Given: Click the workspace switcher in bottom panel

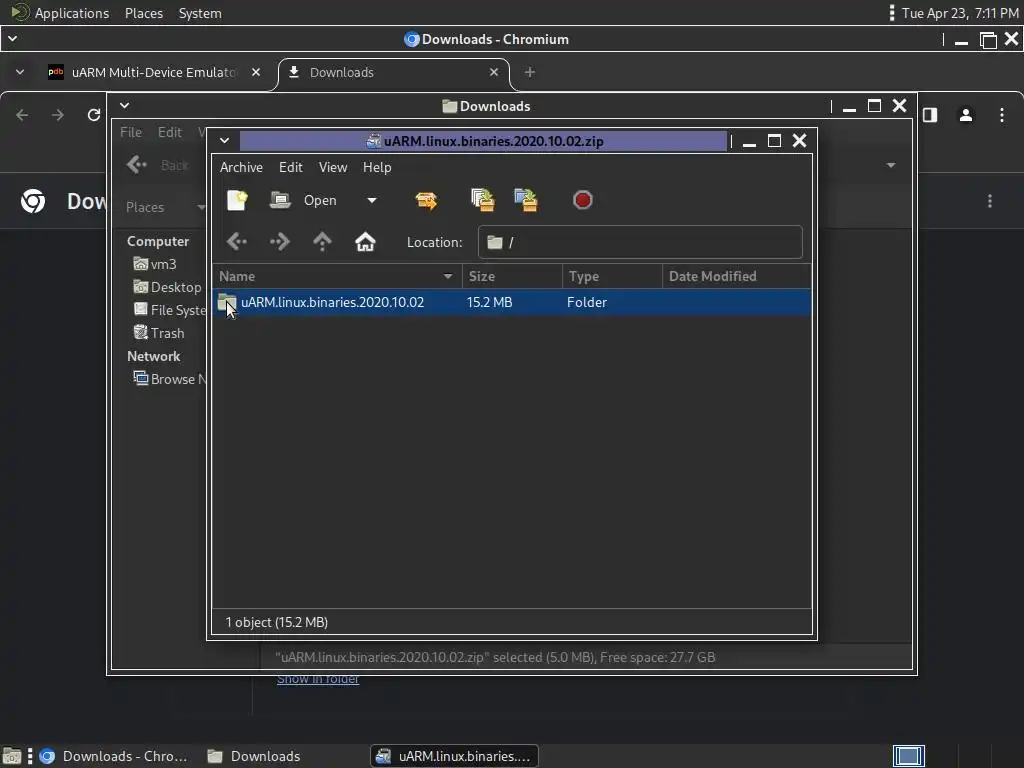Looking at the screenshot, I should 908,756.
